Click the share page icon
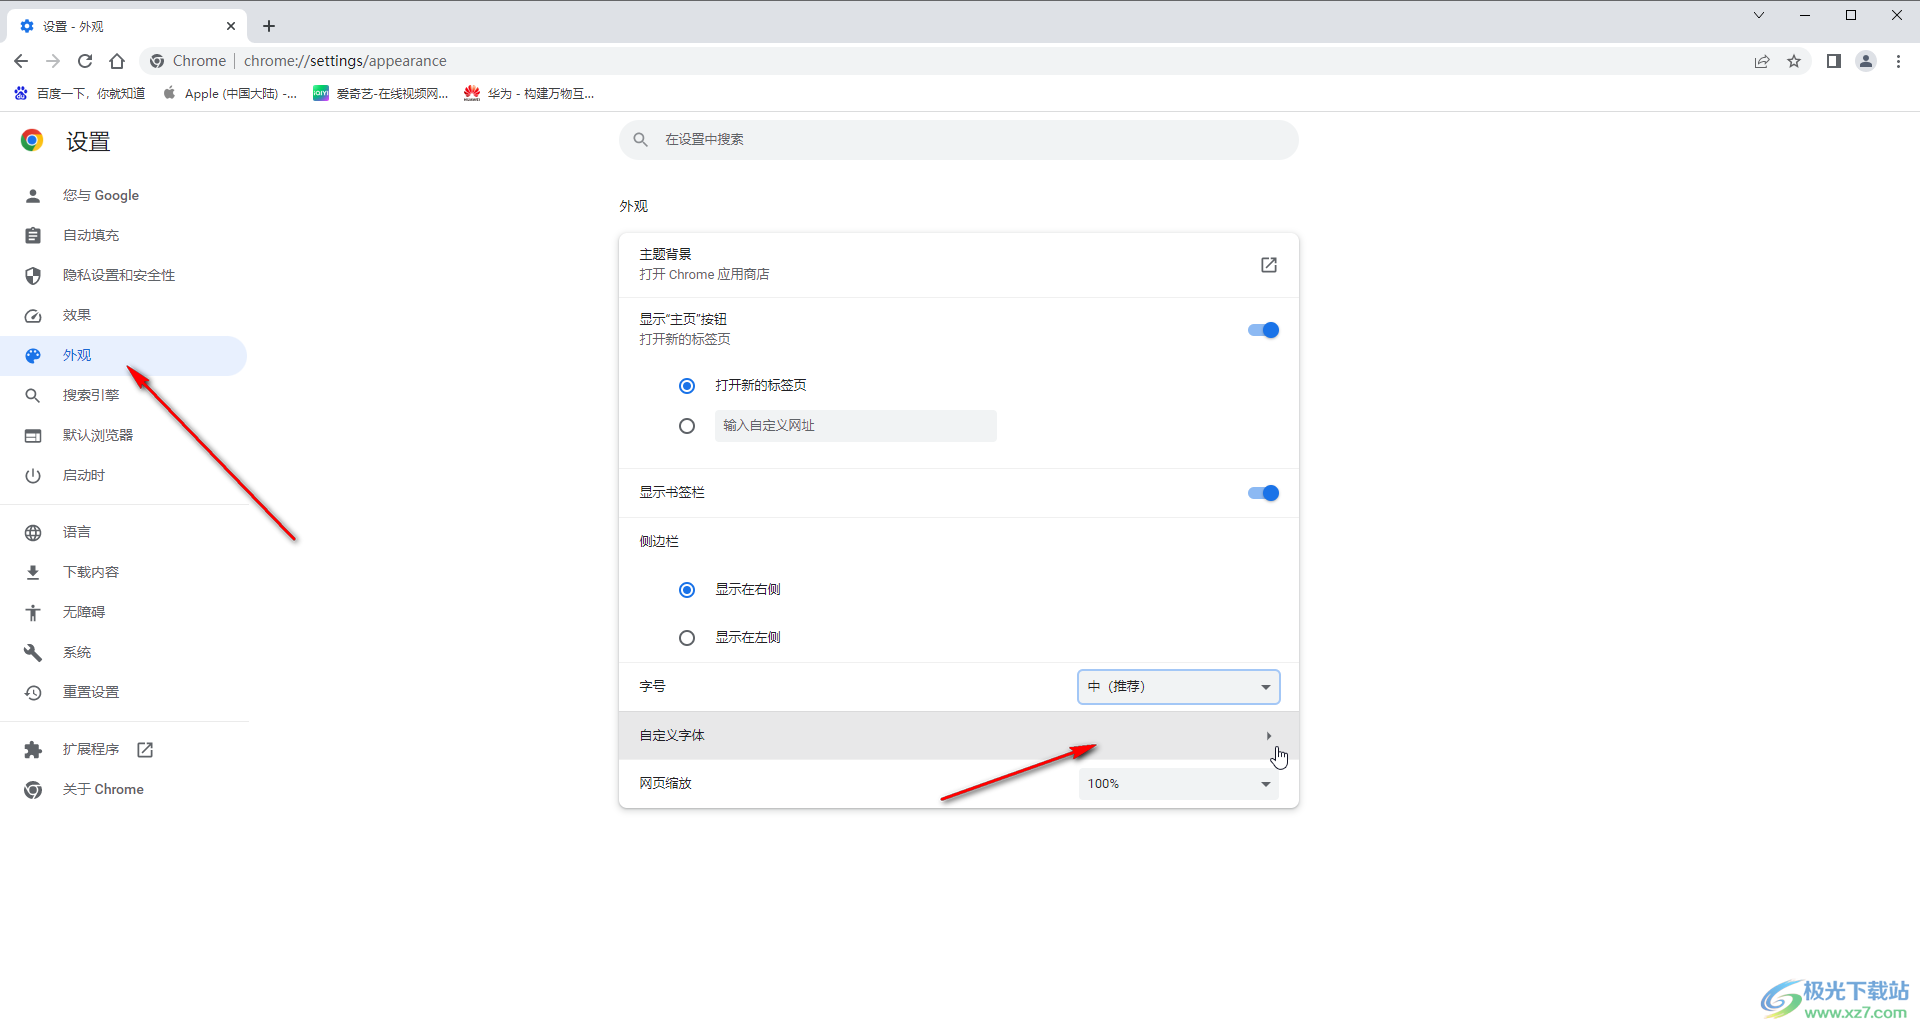The height and width of the screenshot is (1029, 1920). click(x=1762, y=61)
